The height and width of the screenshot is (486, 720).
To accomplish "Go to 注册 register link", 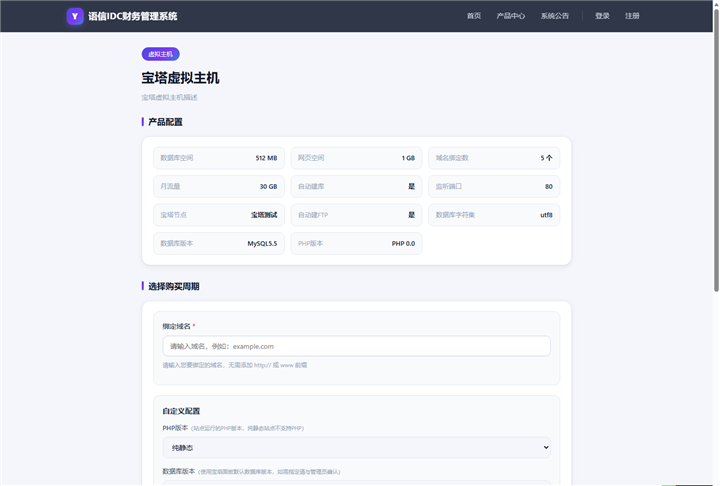I will [x=632, y=16].
